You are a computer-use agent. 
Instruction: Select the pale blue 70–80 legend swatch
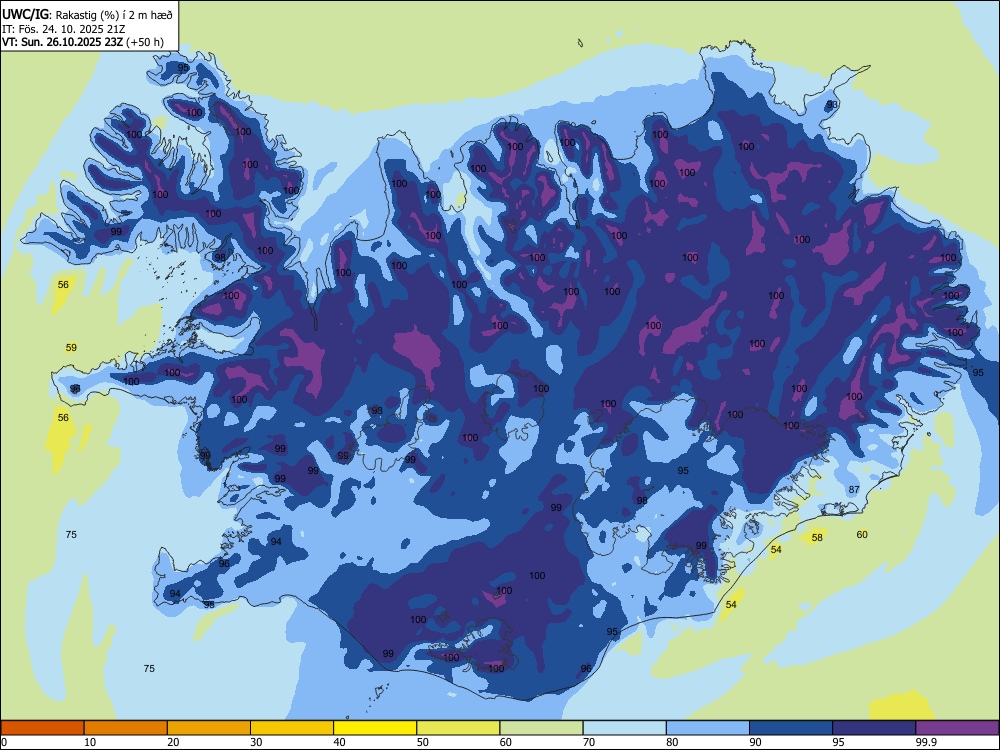coord(624,728)
